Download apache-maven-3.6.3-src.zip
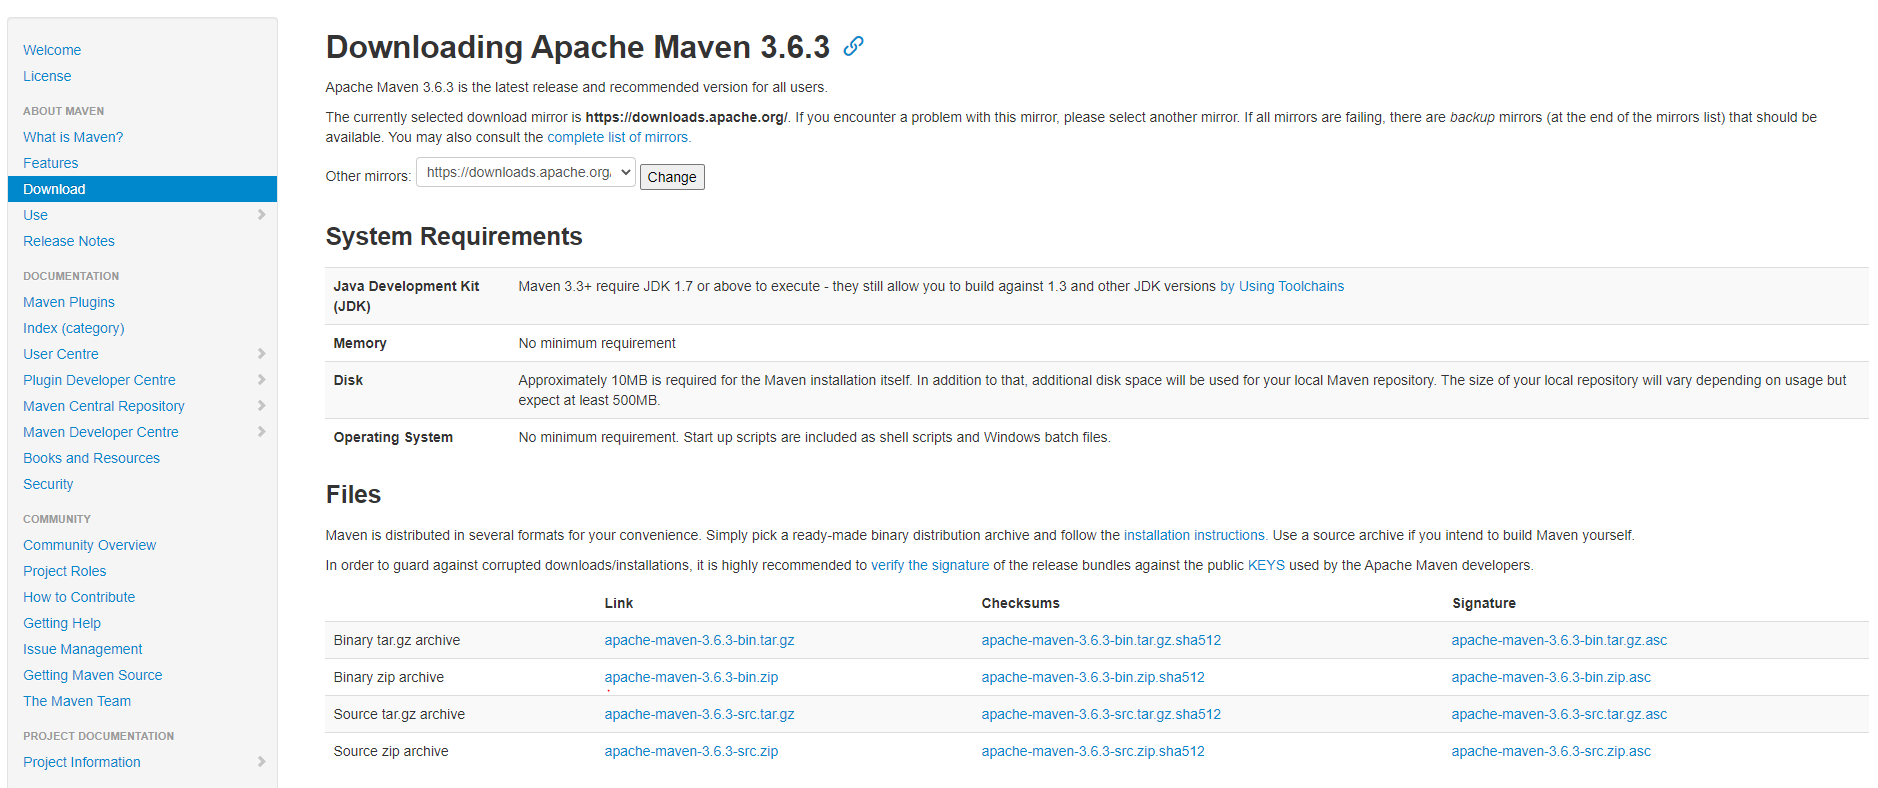Image resolution: width=1878 pixels, height=788 pixels. point(691,751)
